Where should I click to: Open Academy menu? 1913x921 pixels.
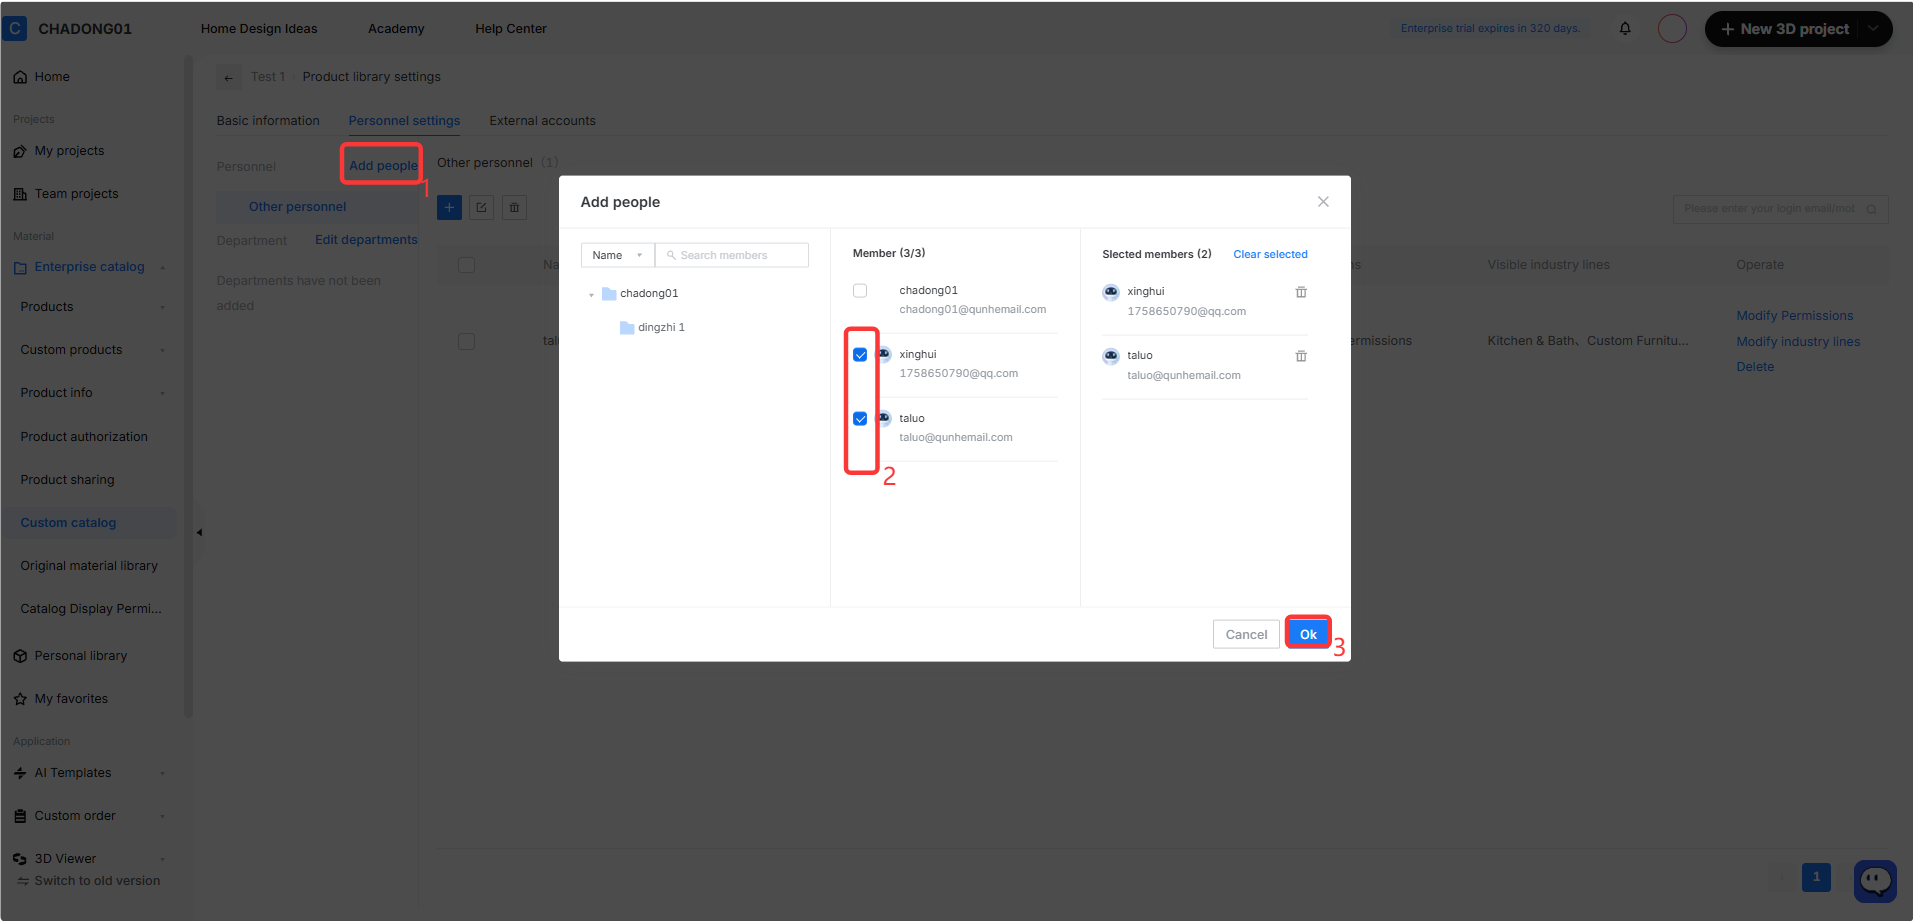click(396, 29)
